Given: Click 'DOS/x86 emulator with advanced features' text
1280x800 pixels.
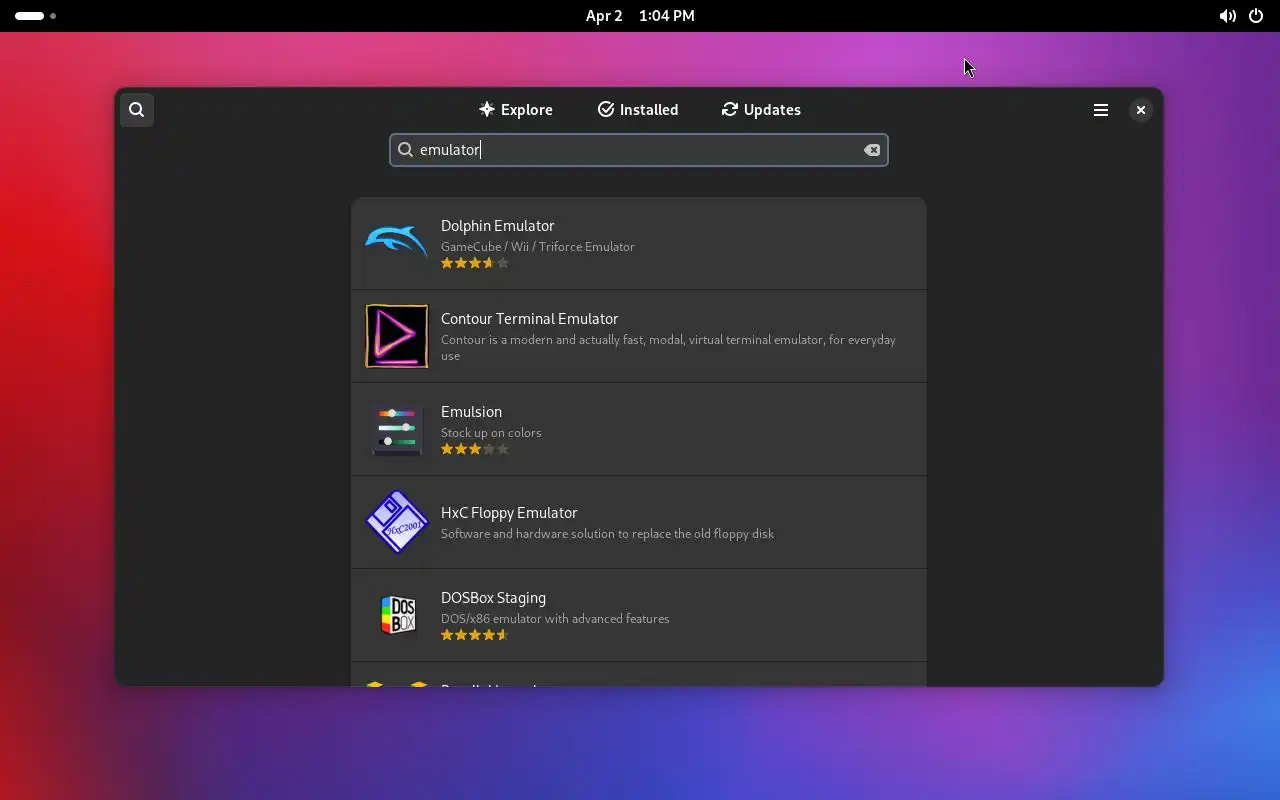Looking at the screenshot, I should click(x=555, y=619).
